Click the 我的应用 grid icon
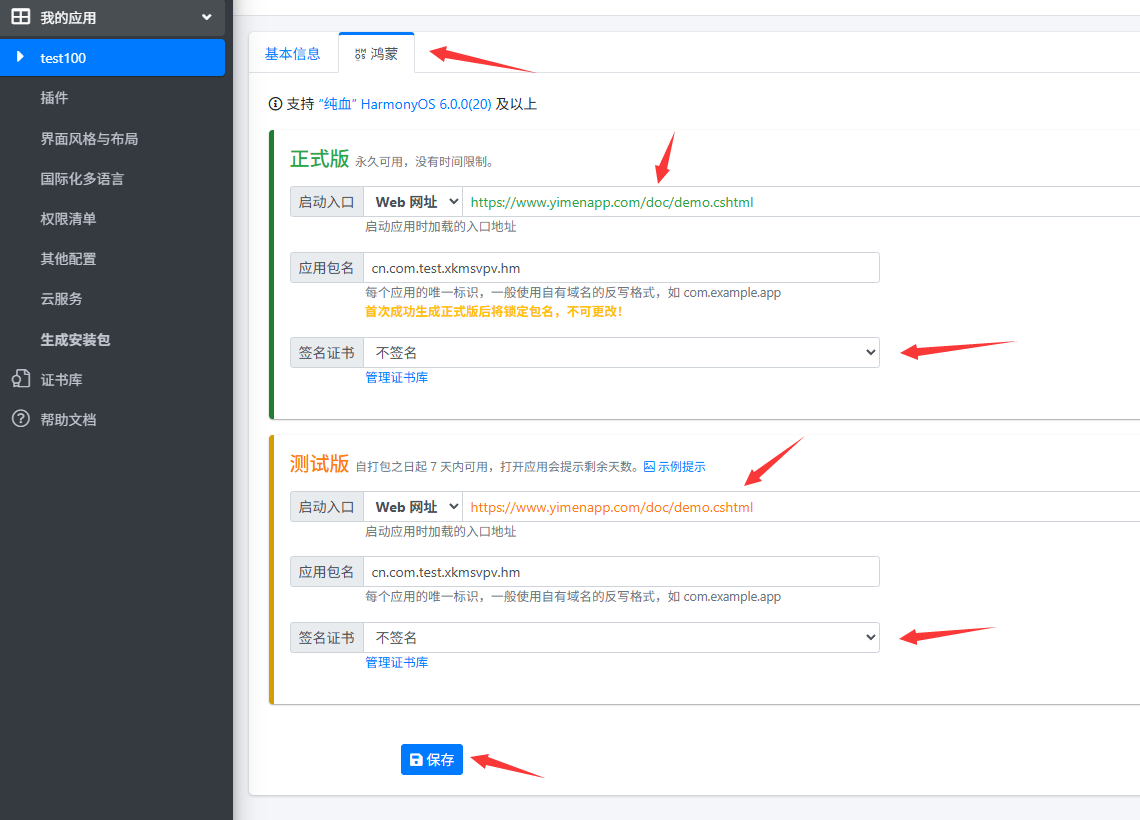 click(20, 17)
